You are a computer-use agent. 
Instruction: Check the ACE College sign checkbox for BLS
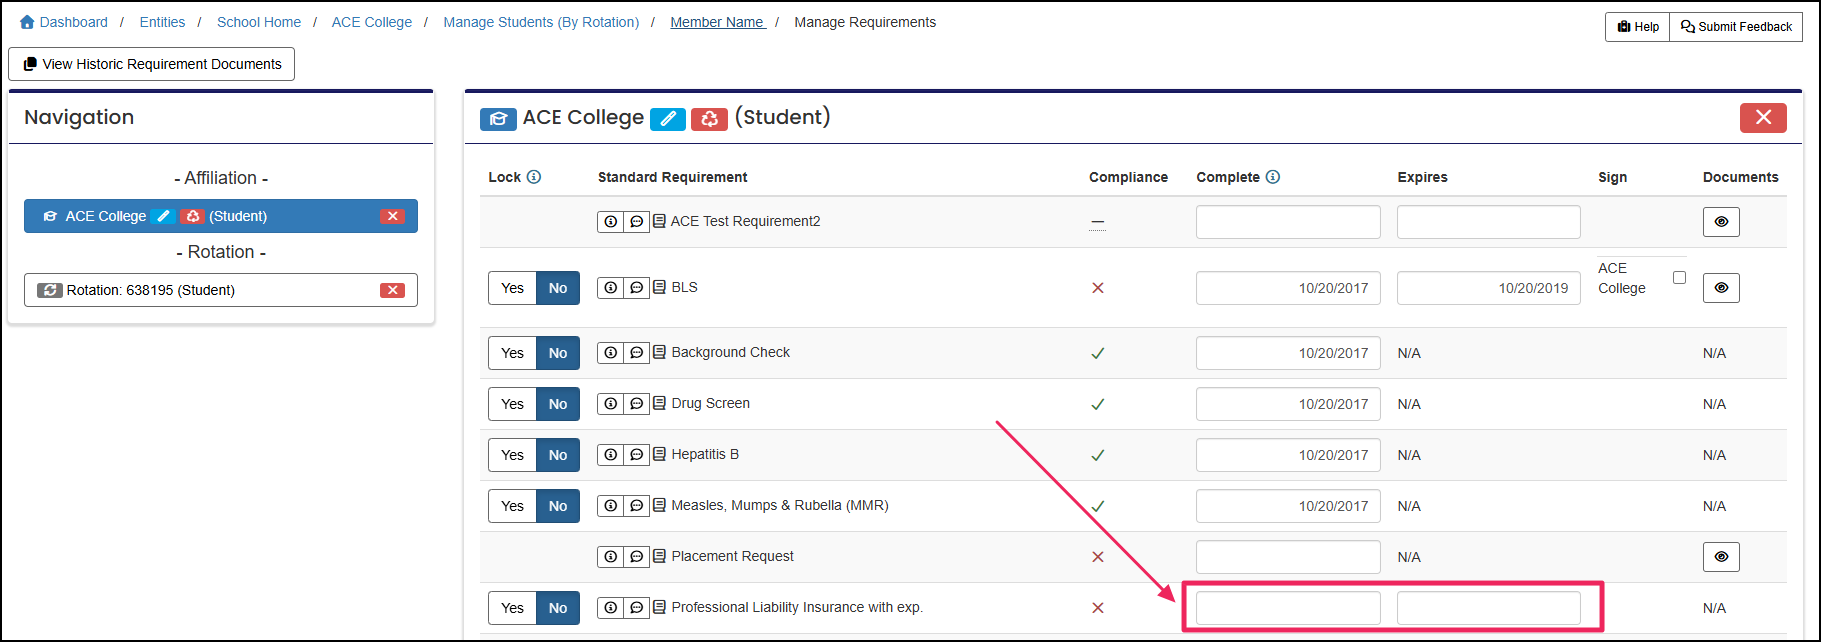(x=1679, y=278)
